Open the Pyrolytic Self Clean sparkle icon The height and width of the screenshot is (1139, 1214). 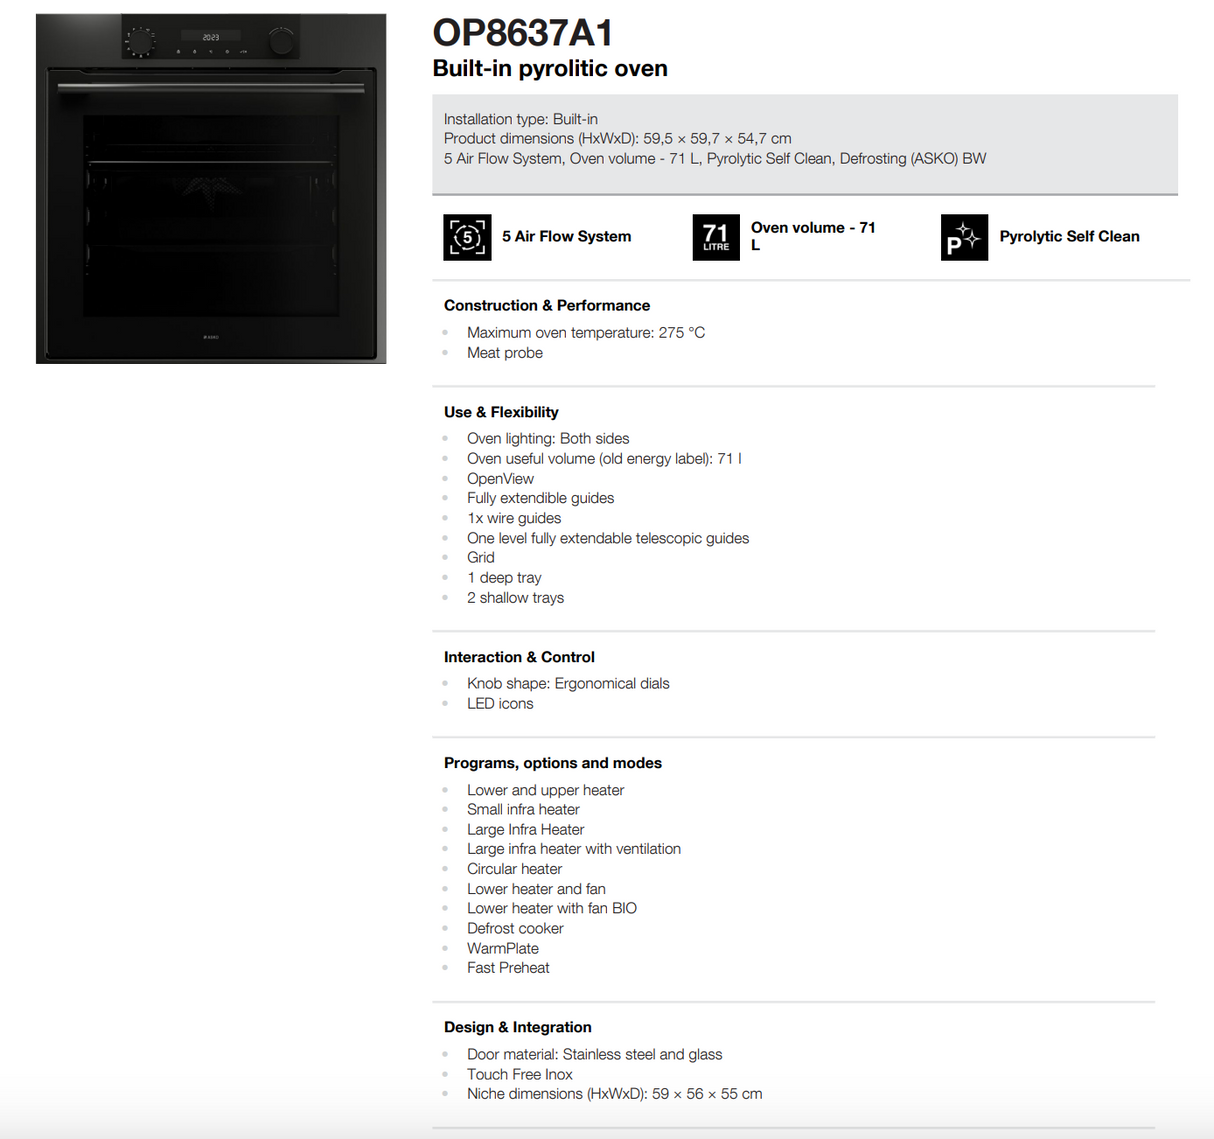click(x=963, y=237)
